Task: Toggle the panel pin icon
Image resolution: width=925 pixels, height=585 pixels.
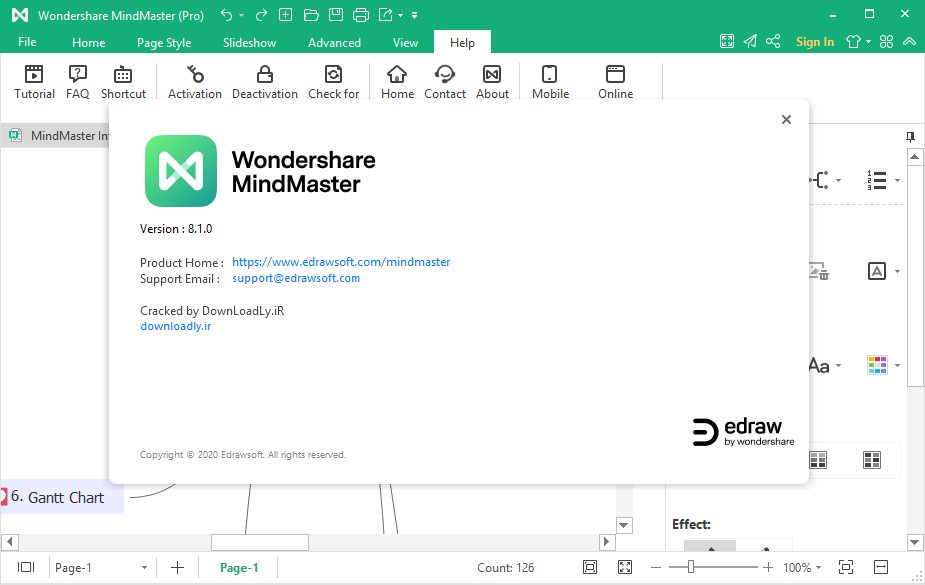Action: point(911,137)
